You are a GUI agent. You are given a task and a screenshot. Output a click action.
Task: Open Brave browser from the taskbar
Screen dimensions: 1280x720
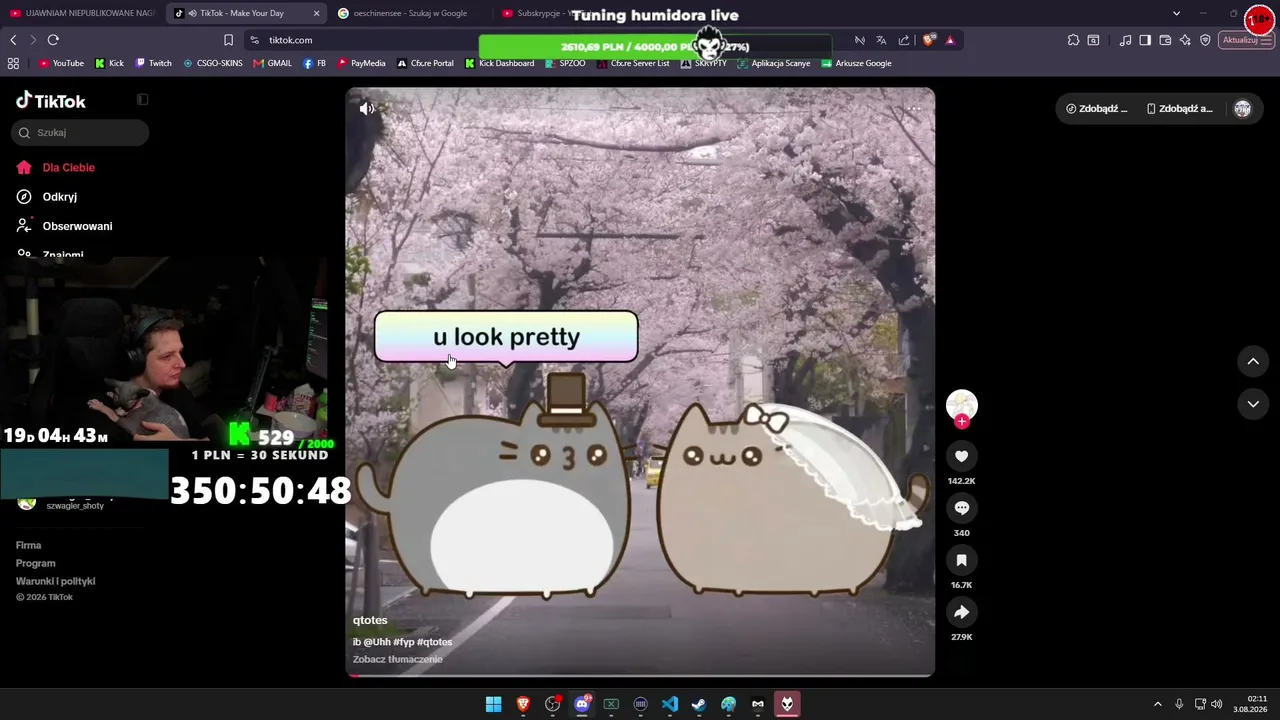click(523, 704)
